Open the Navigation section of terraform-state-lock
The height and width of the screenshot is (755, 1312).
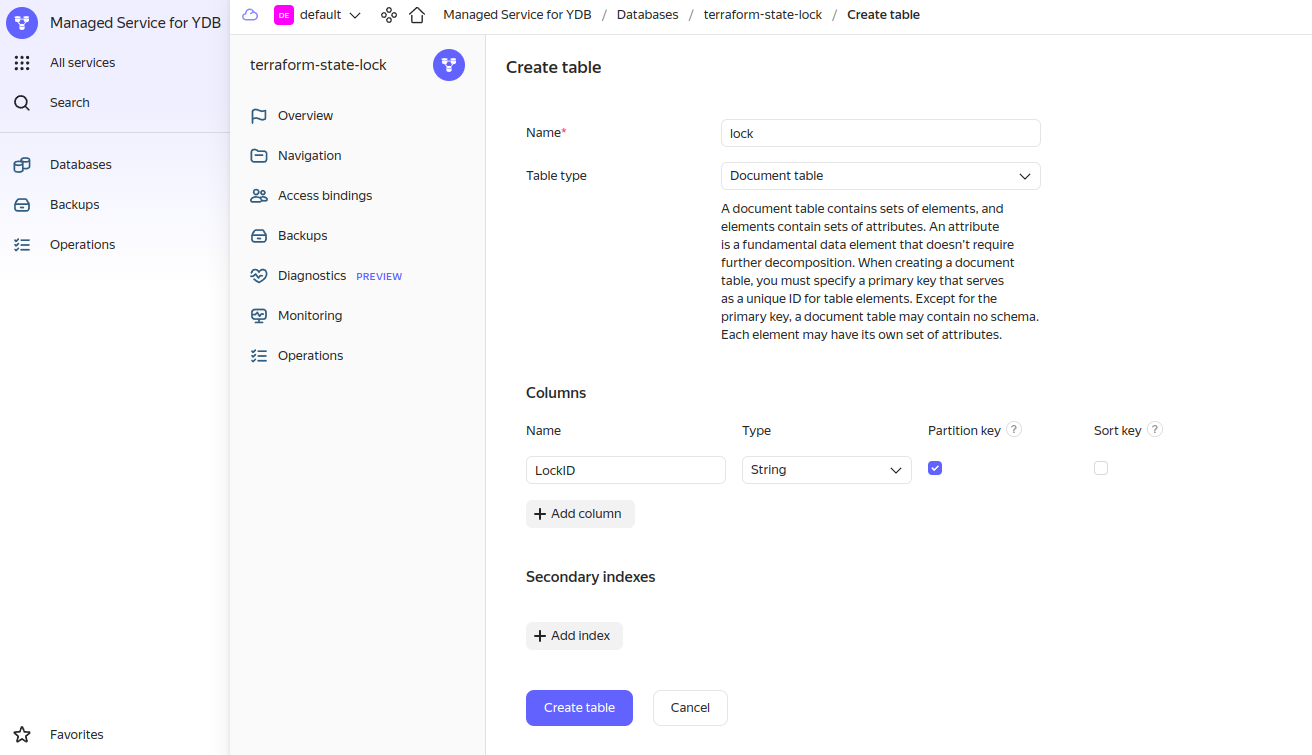310,155
